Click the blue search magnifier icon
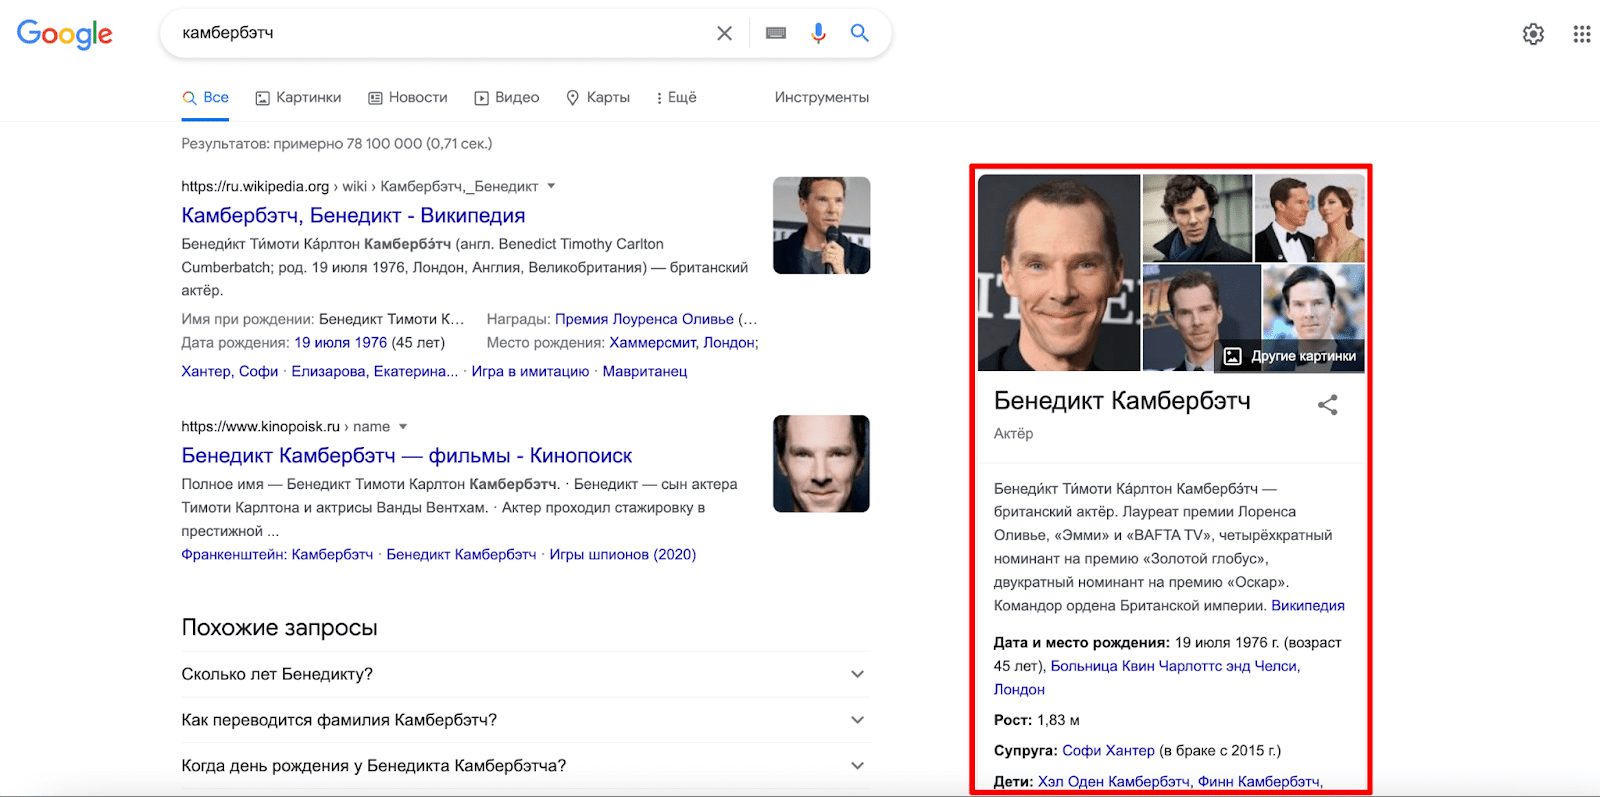The width and height of the screenshot is (1600, 797). pyautogui.click(x=859, y=33)
